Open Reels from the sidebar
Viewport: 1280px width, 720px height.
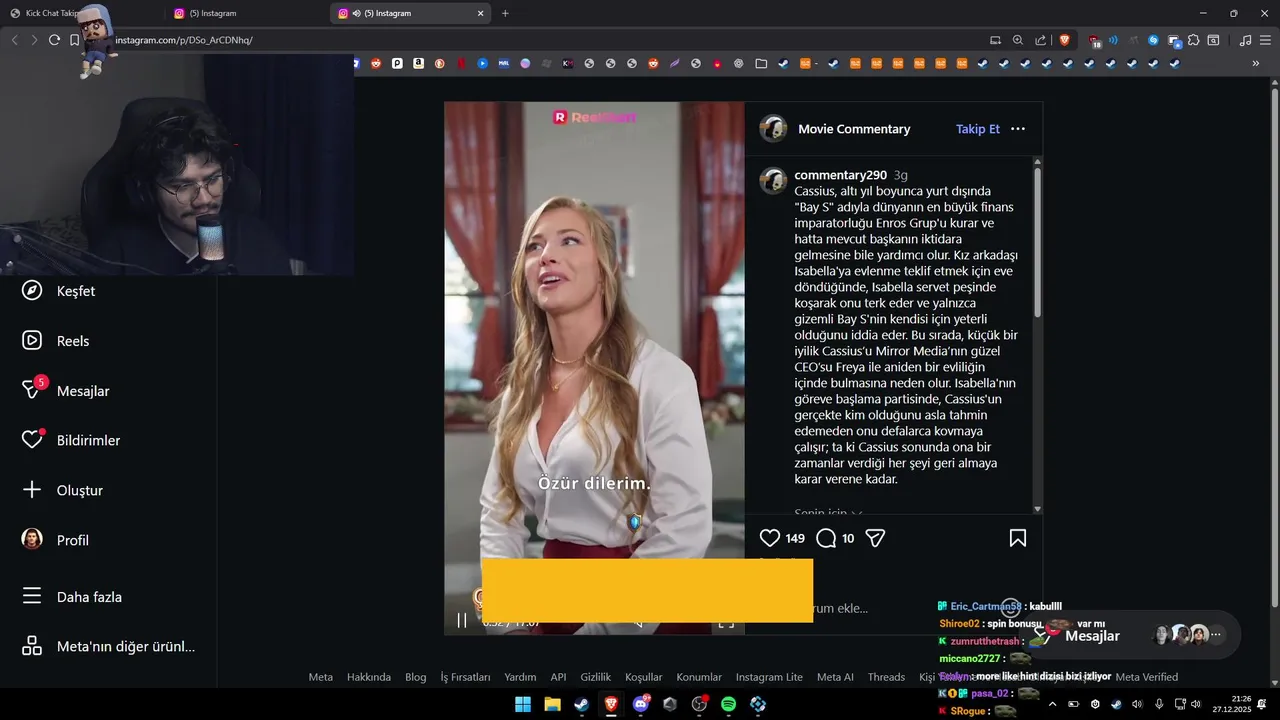(x=56, y=341)
